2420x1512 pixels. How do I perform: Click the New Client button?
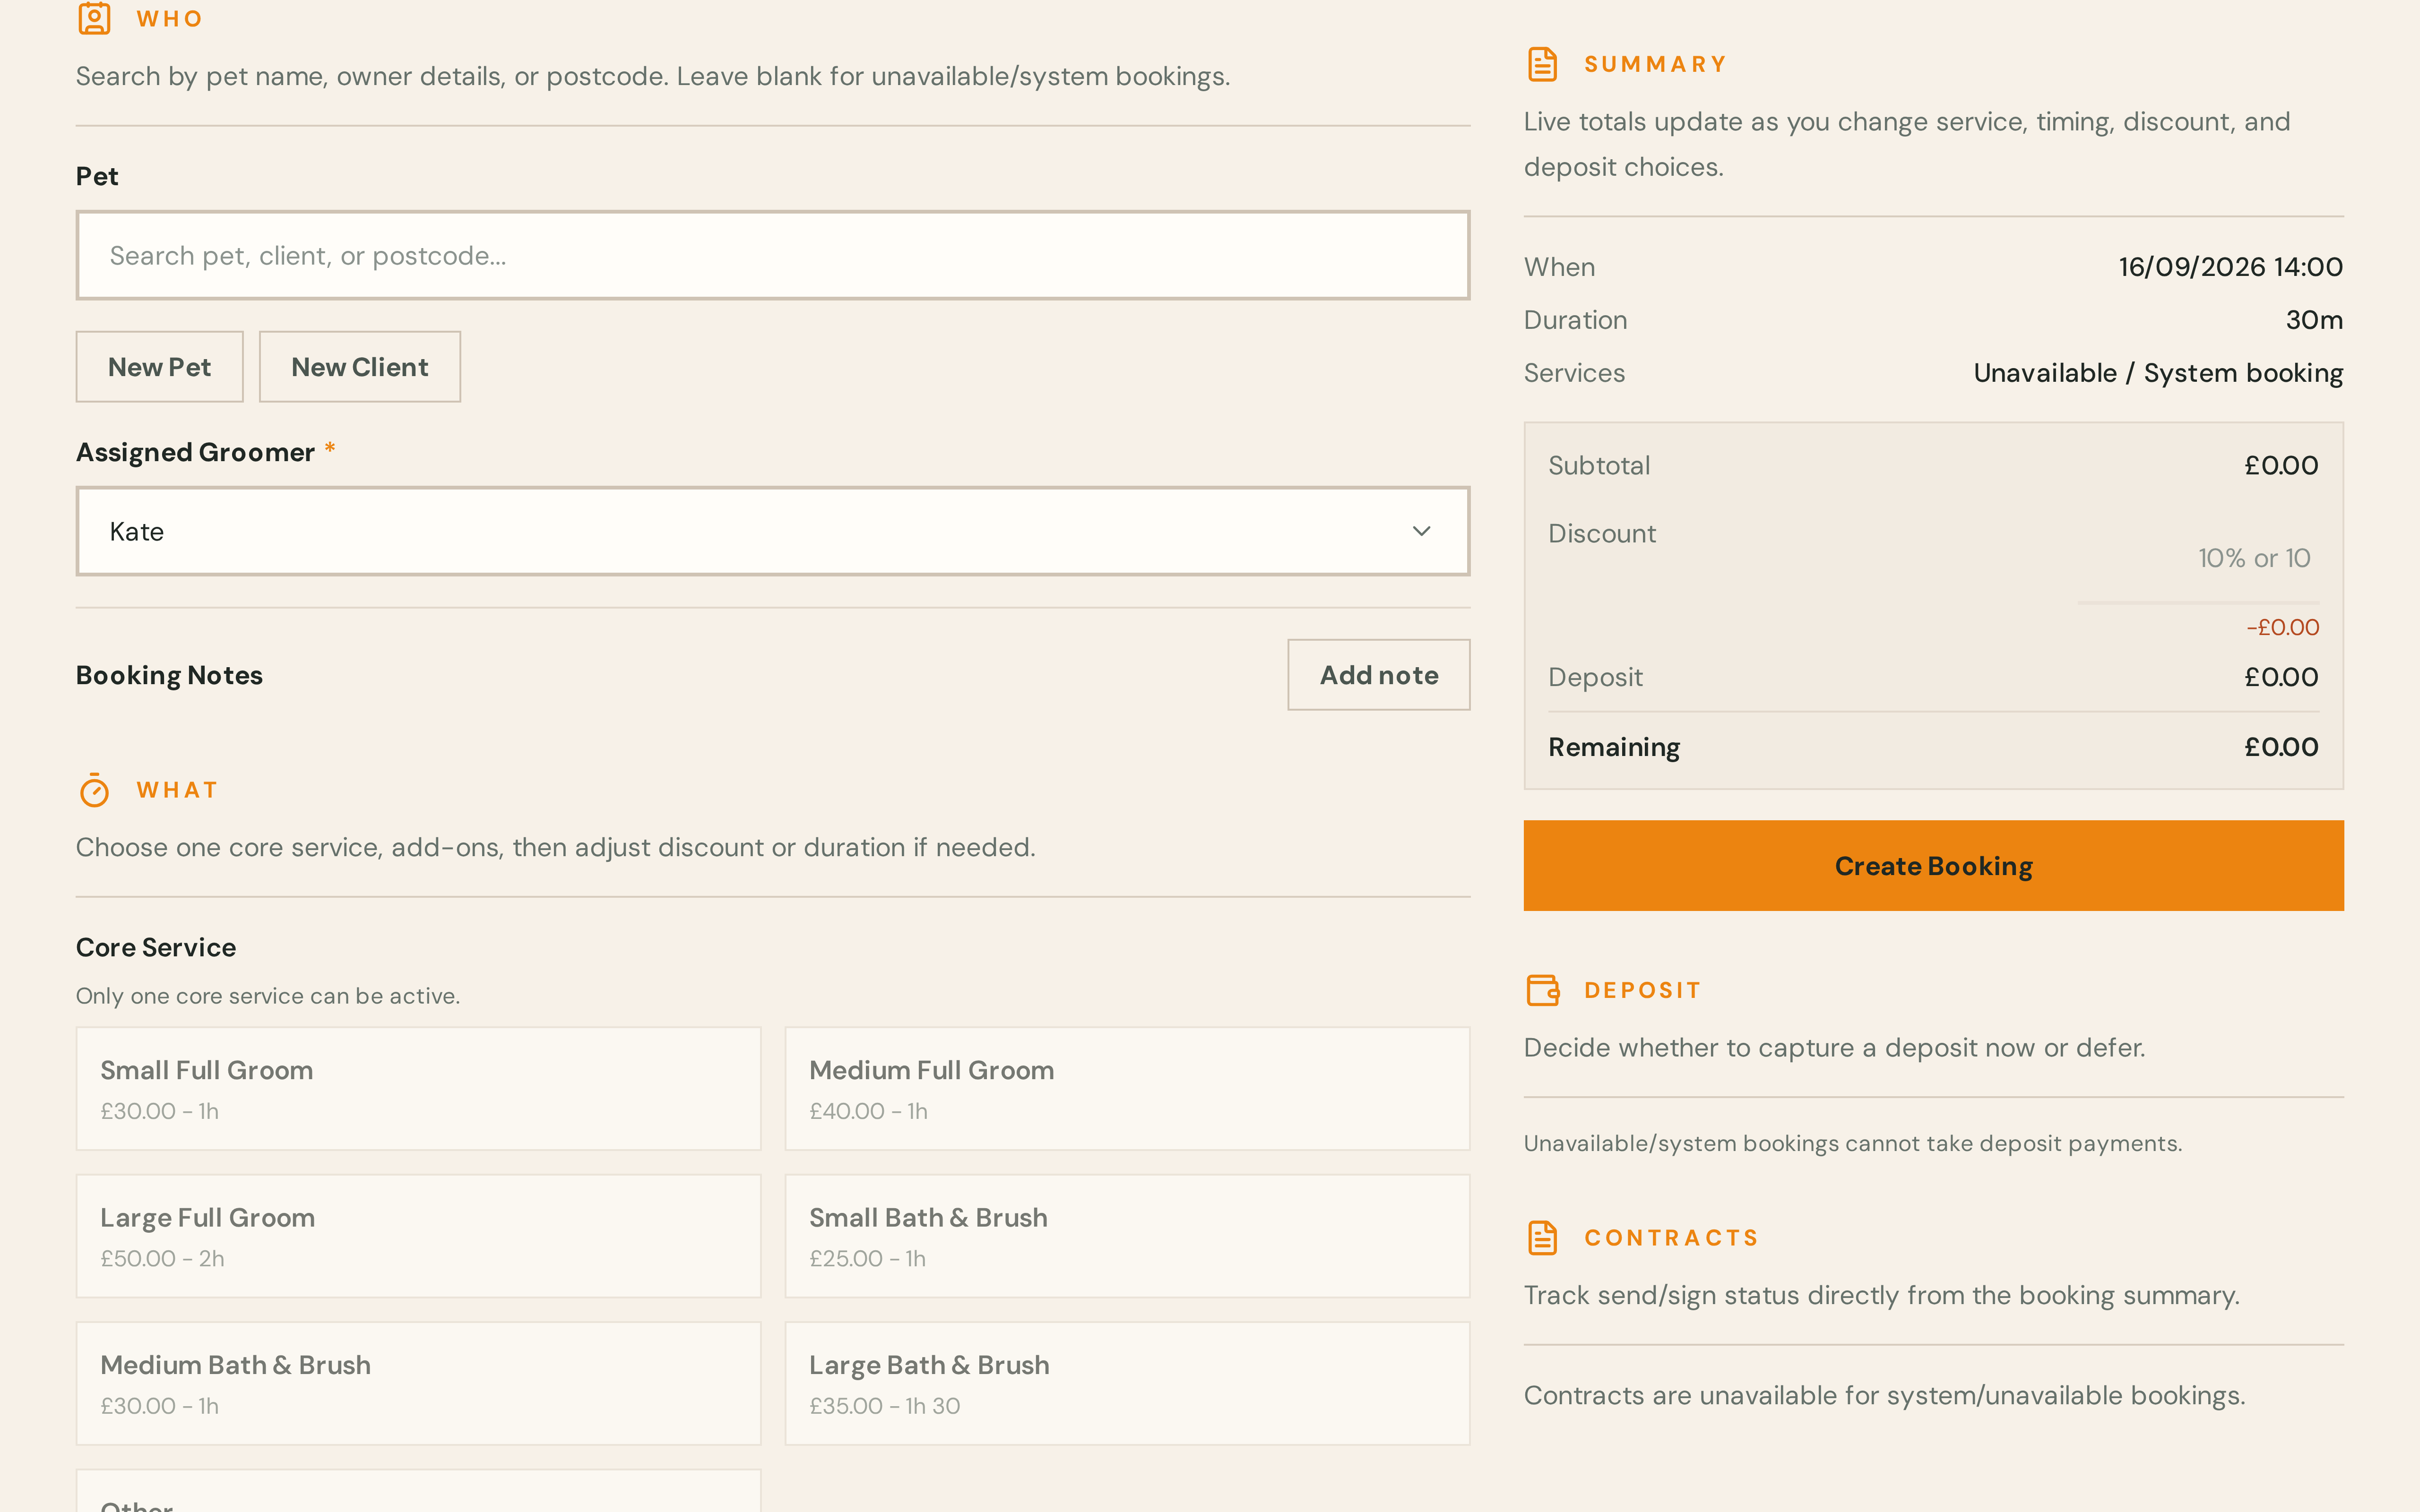[359, 367]
